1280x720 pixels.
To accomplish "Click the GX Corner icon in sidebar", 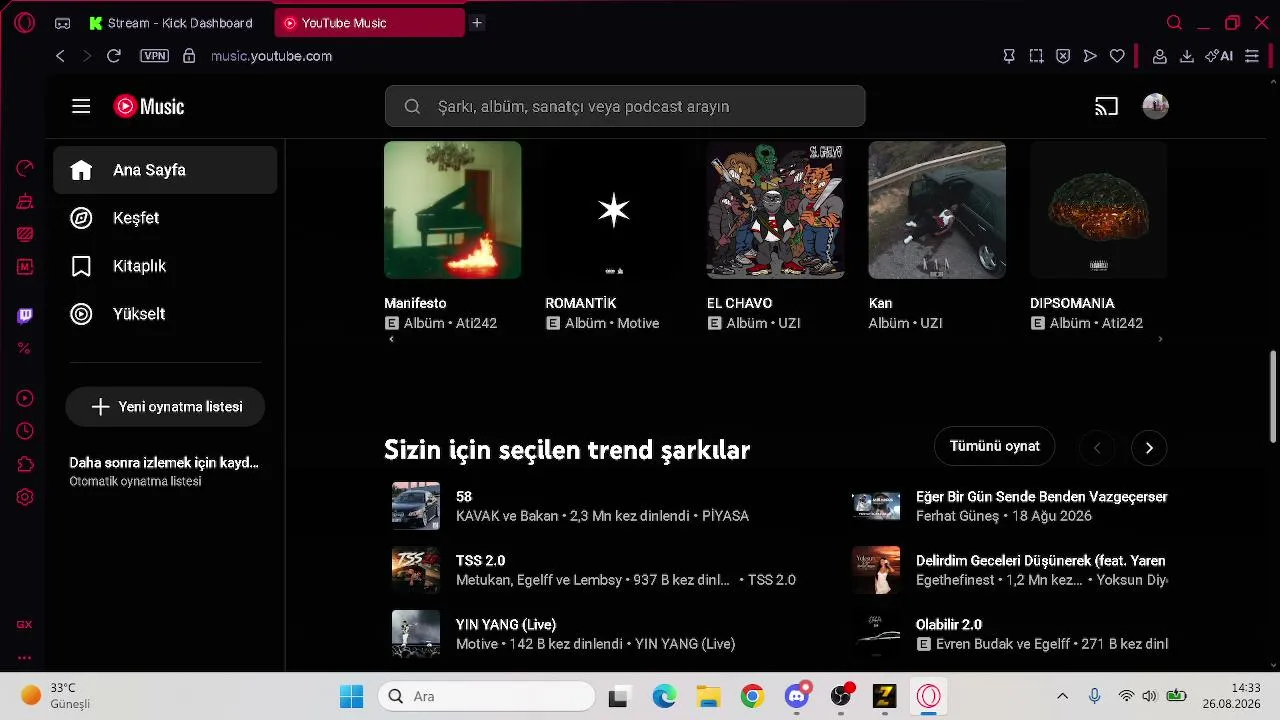I will 24,624.
